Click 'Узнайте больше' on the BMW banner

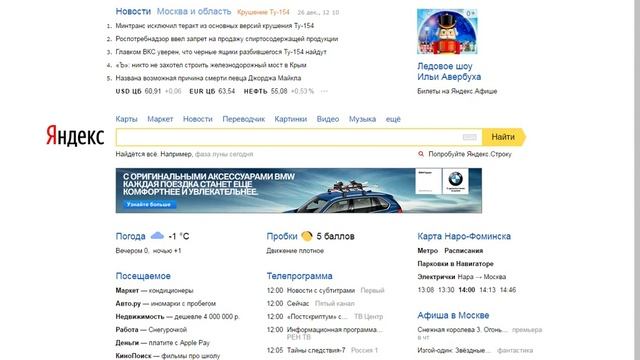pyautogui.click(x=149, y=204)
